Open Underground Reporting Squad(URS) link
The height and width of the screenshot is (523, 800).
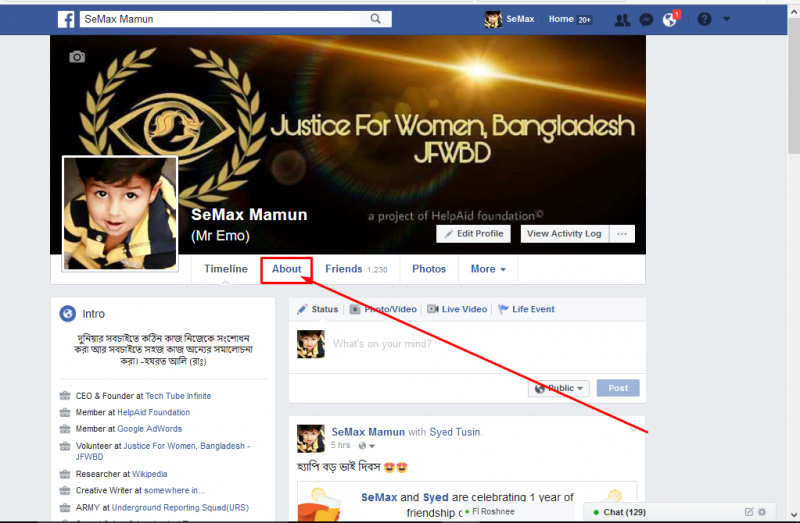(x=180, y=508)
